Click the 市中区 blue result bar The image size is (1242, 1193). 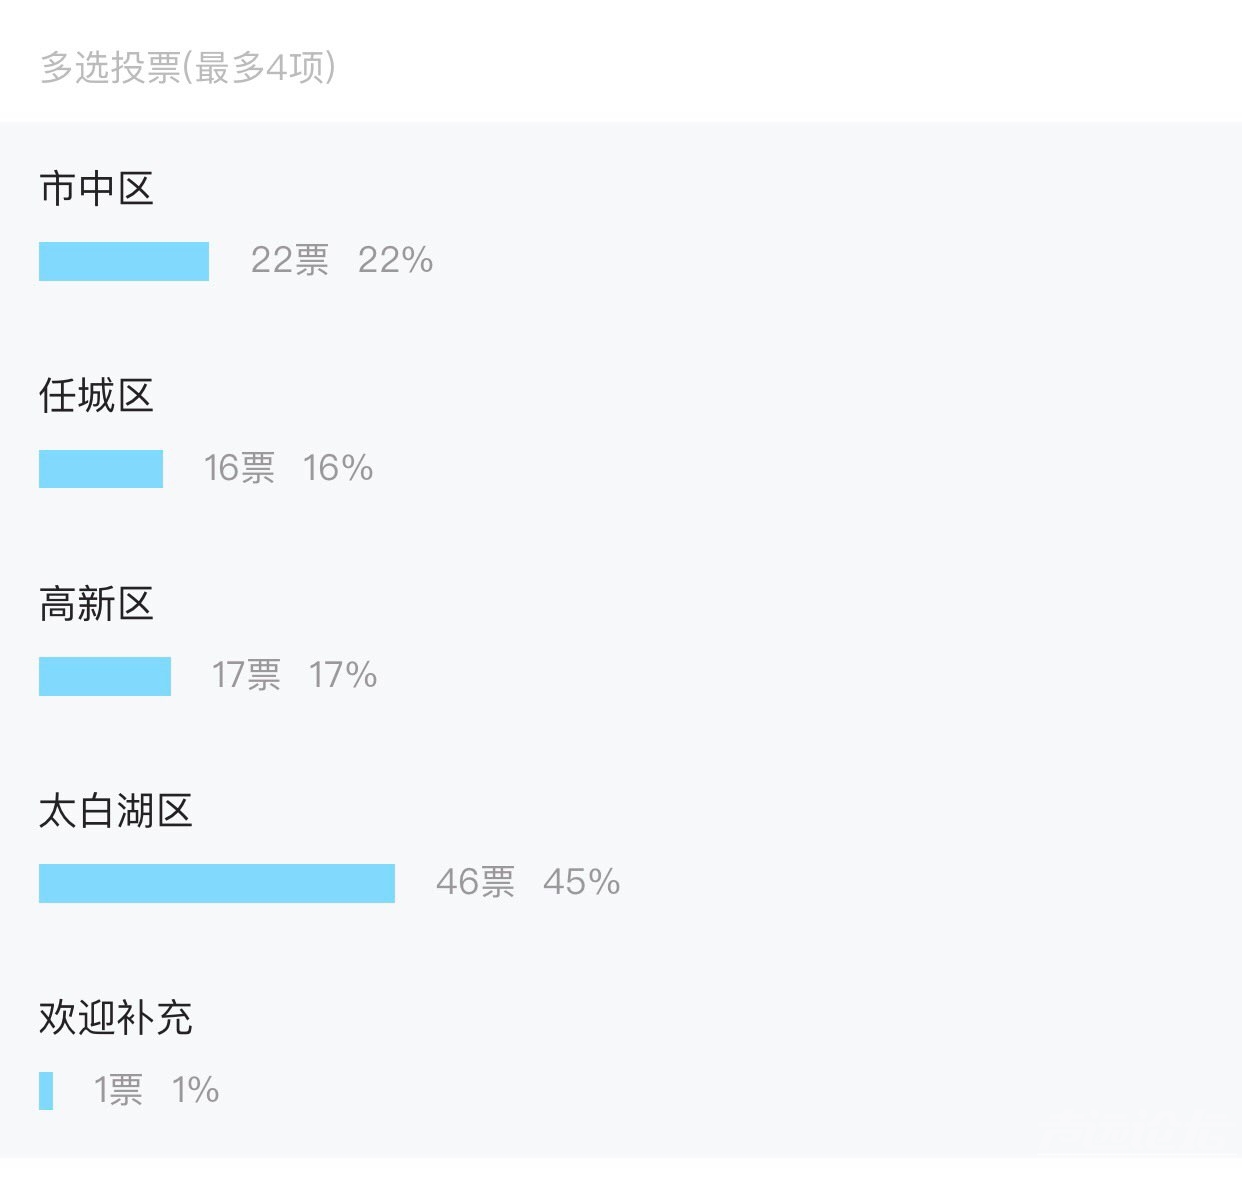[124, 261]
